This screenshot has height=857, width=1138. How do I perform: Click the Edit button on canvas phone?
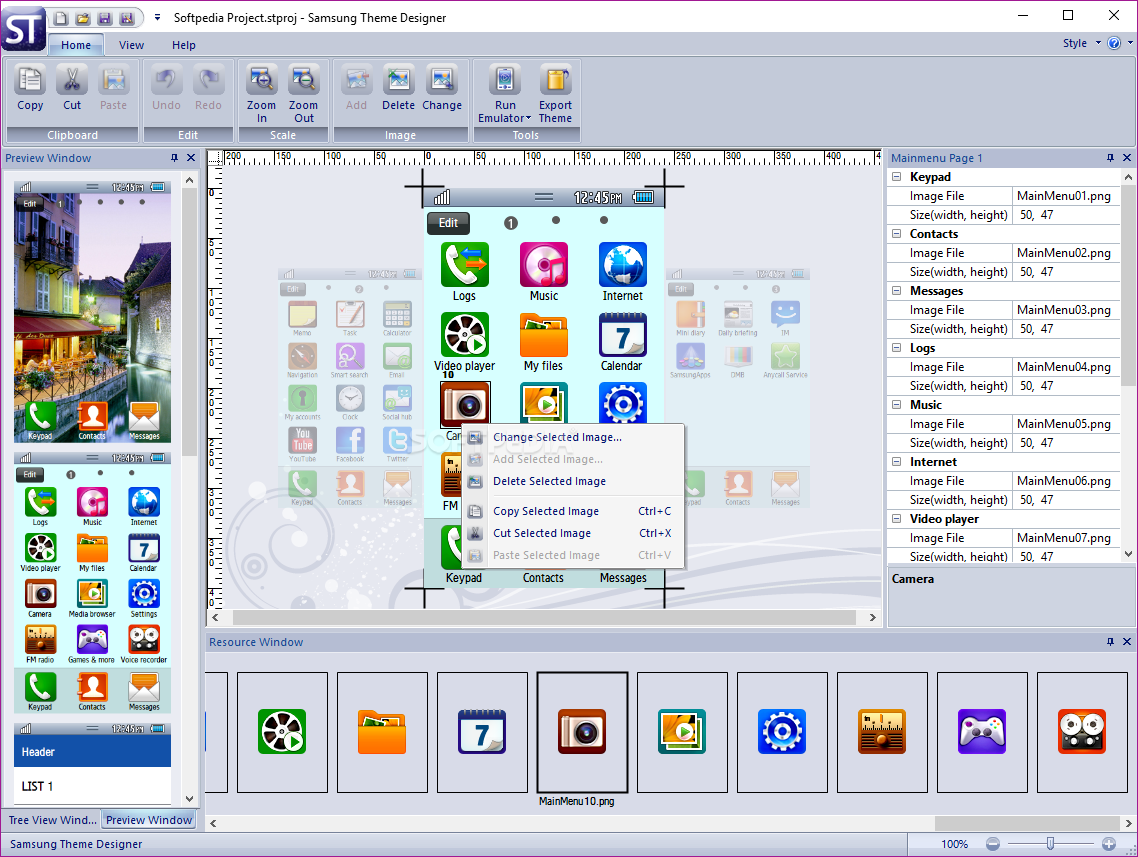pyautogui.click(x=449, y=223)
